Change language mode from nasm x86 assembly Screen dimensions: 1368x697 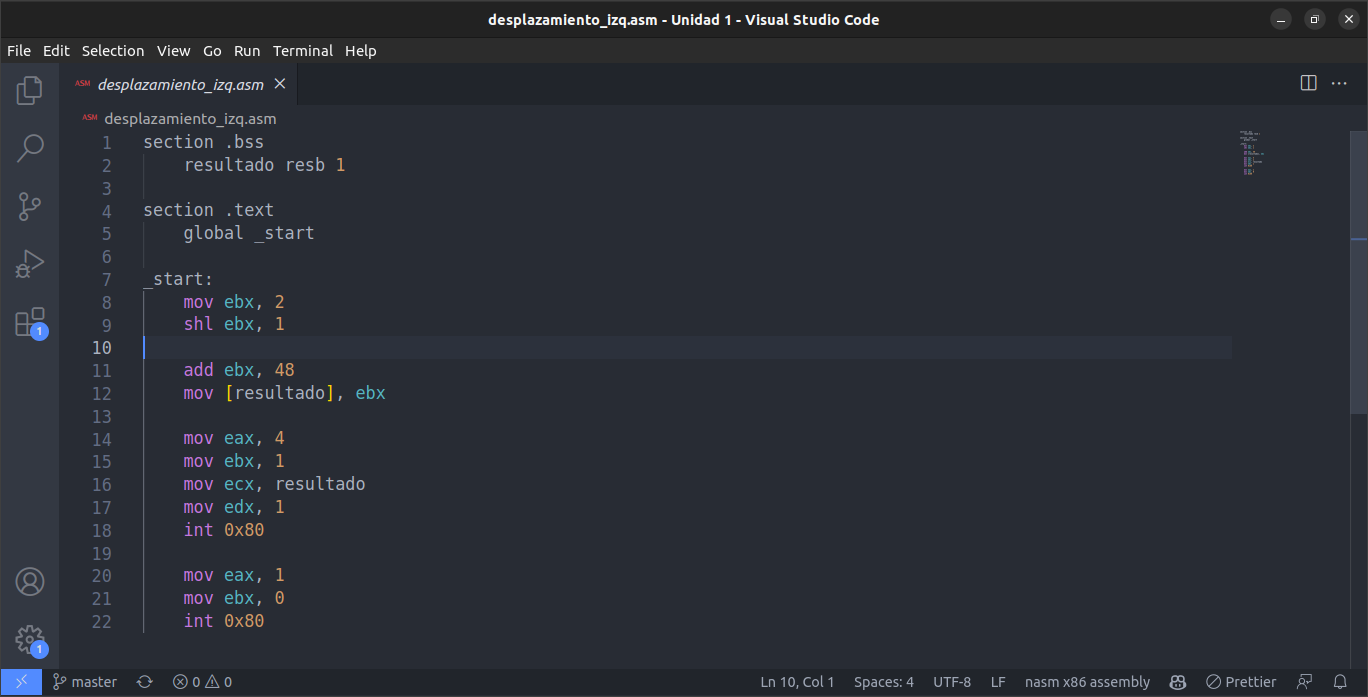[1087, 682]
